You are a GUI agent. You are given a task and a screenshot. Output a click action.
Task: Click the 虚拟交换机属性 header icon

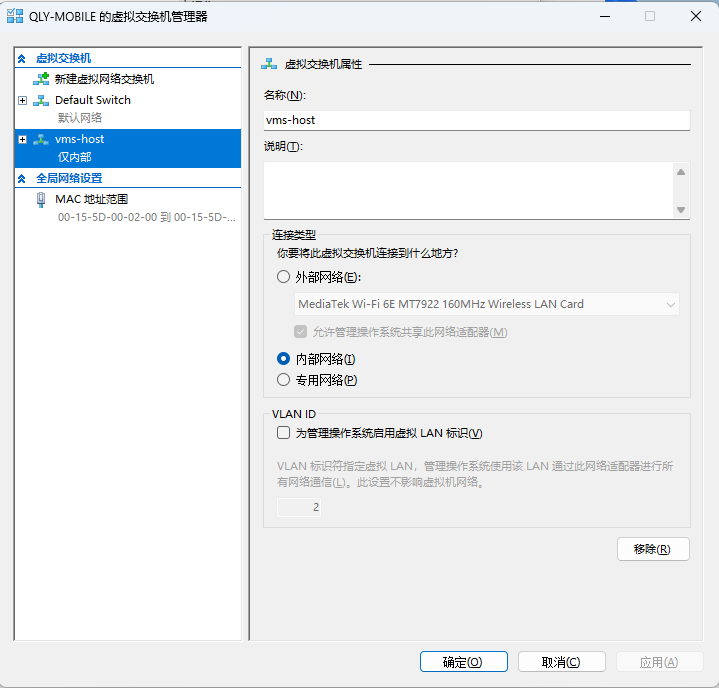[269, 64]
